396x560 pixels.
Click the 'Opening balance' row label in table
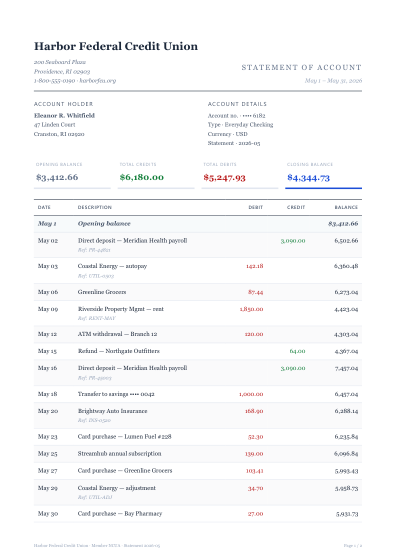104,224
